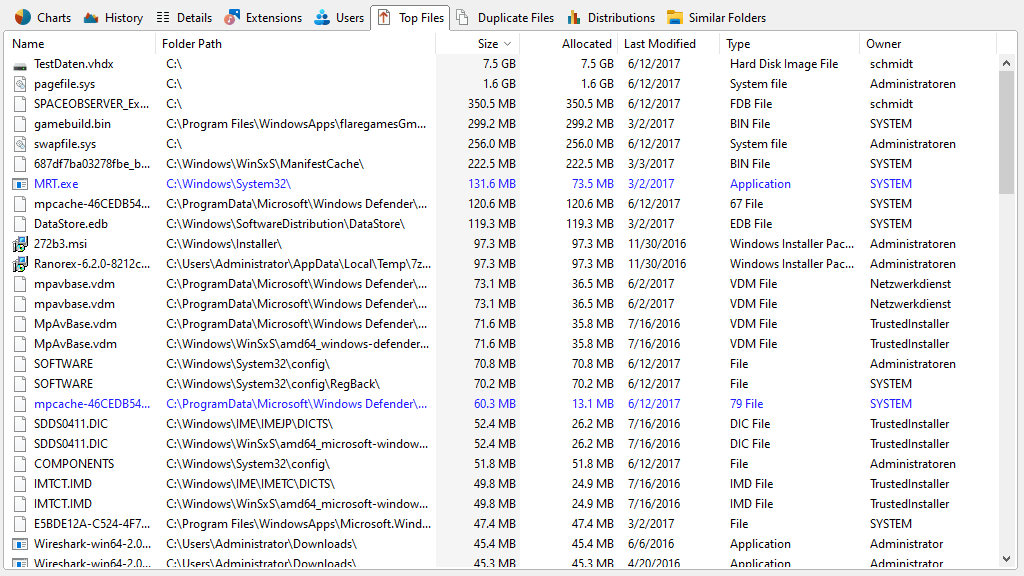
Task: Switch to the Details tab
Action: [x=185, y=17]
